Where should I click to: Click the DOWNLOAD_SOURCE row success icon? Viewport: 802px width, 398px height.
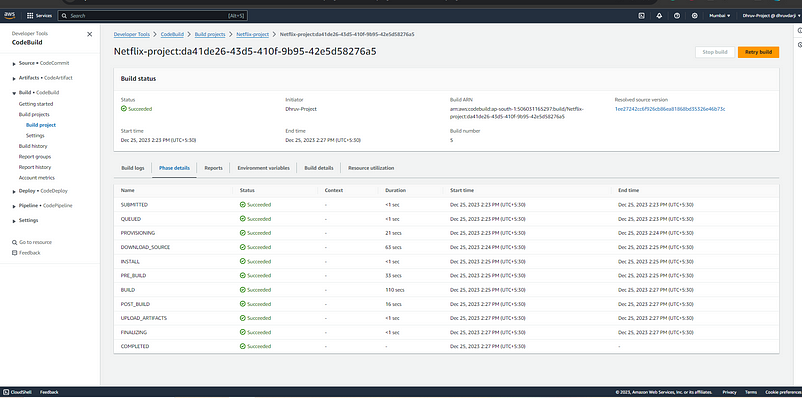(x=242, y=247)
